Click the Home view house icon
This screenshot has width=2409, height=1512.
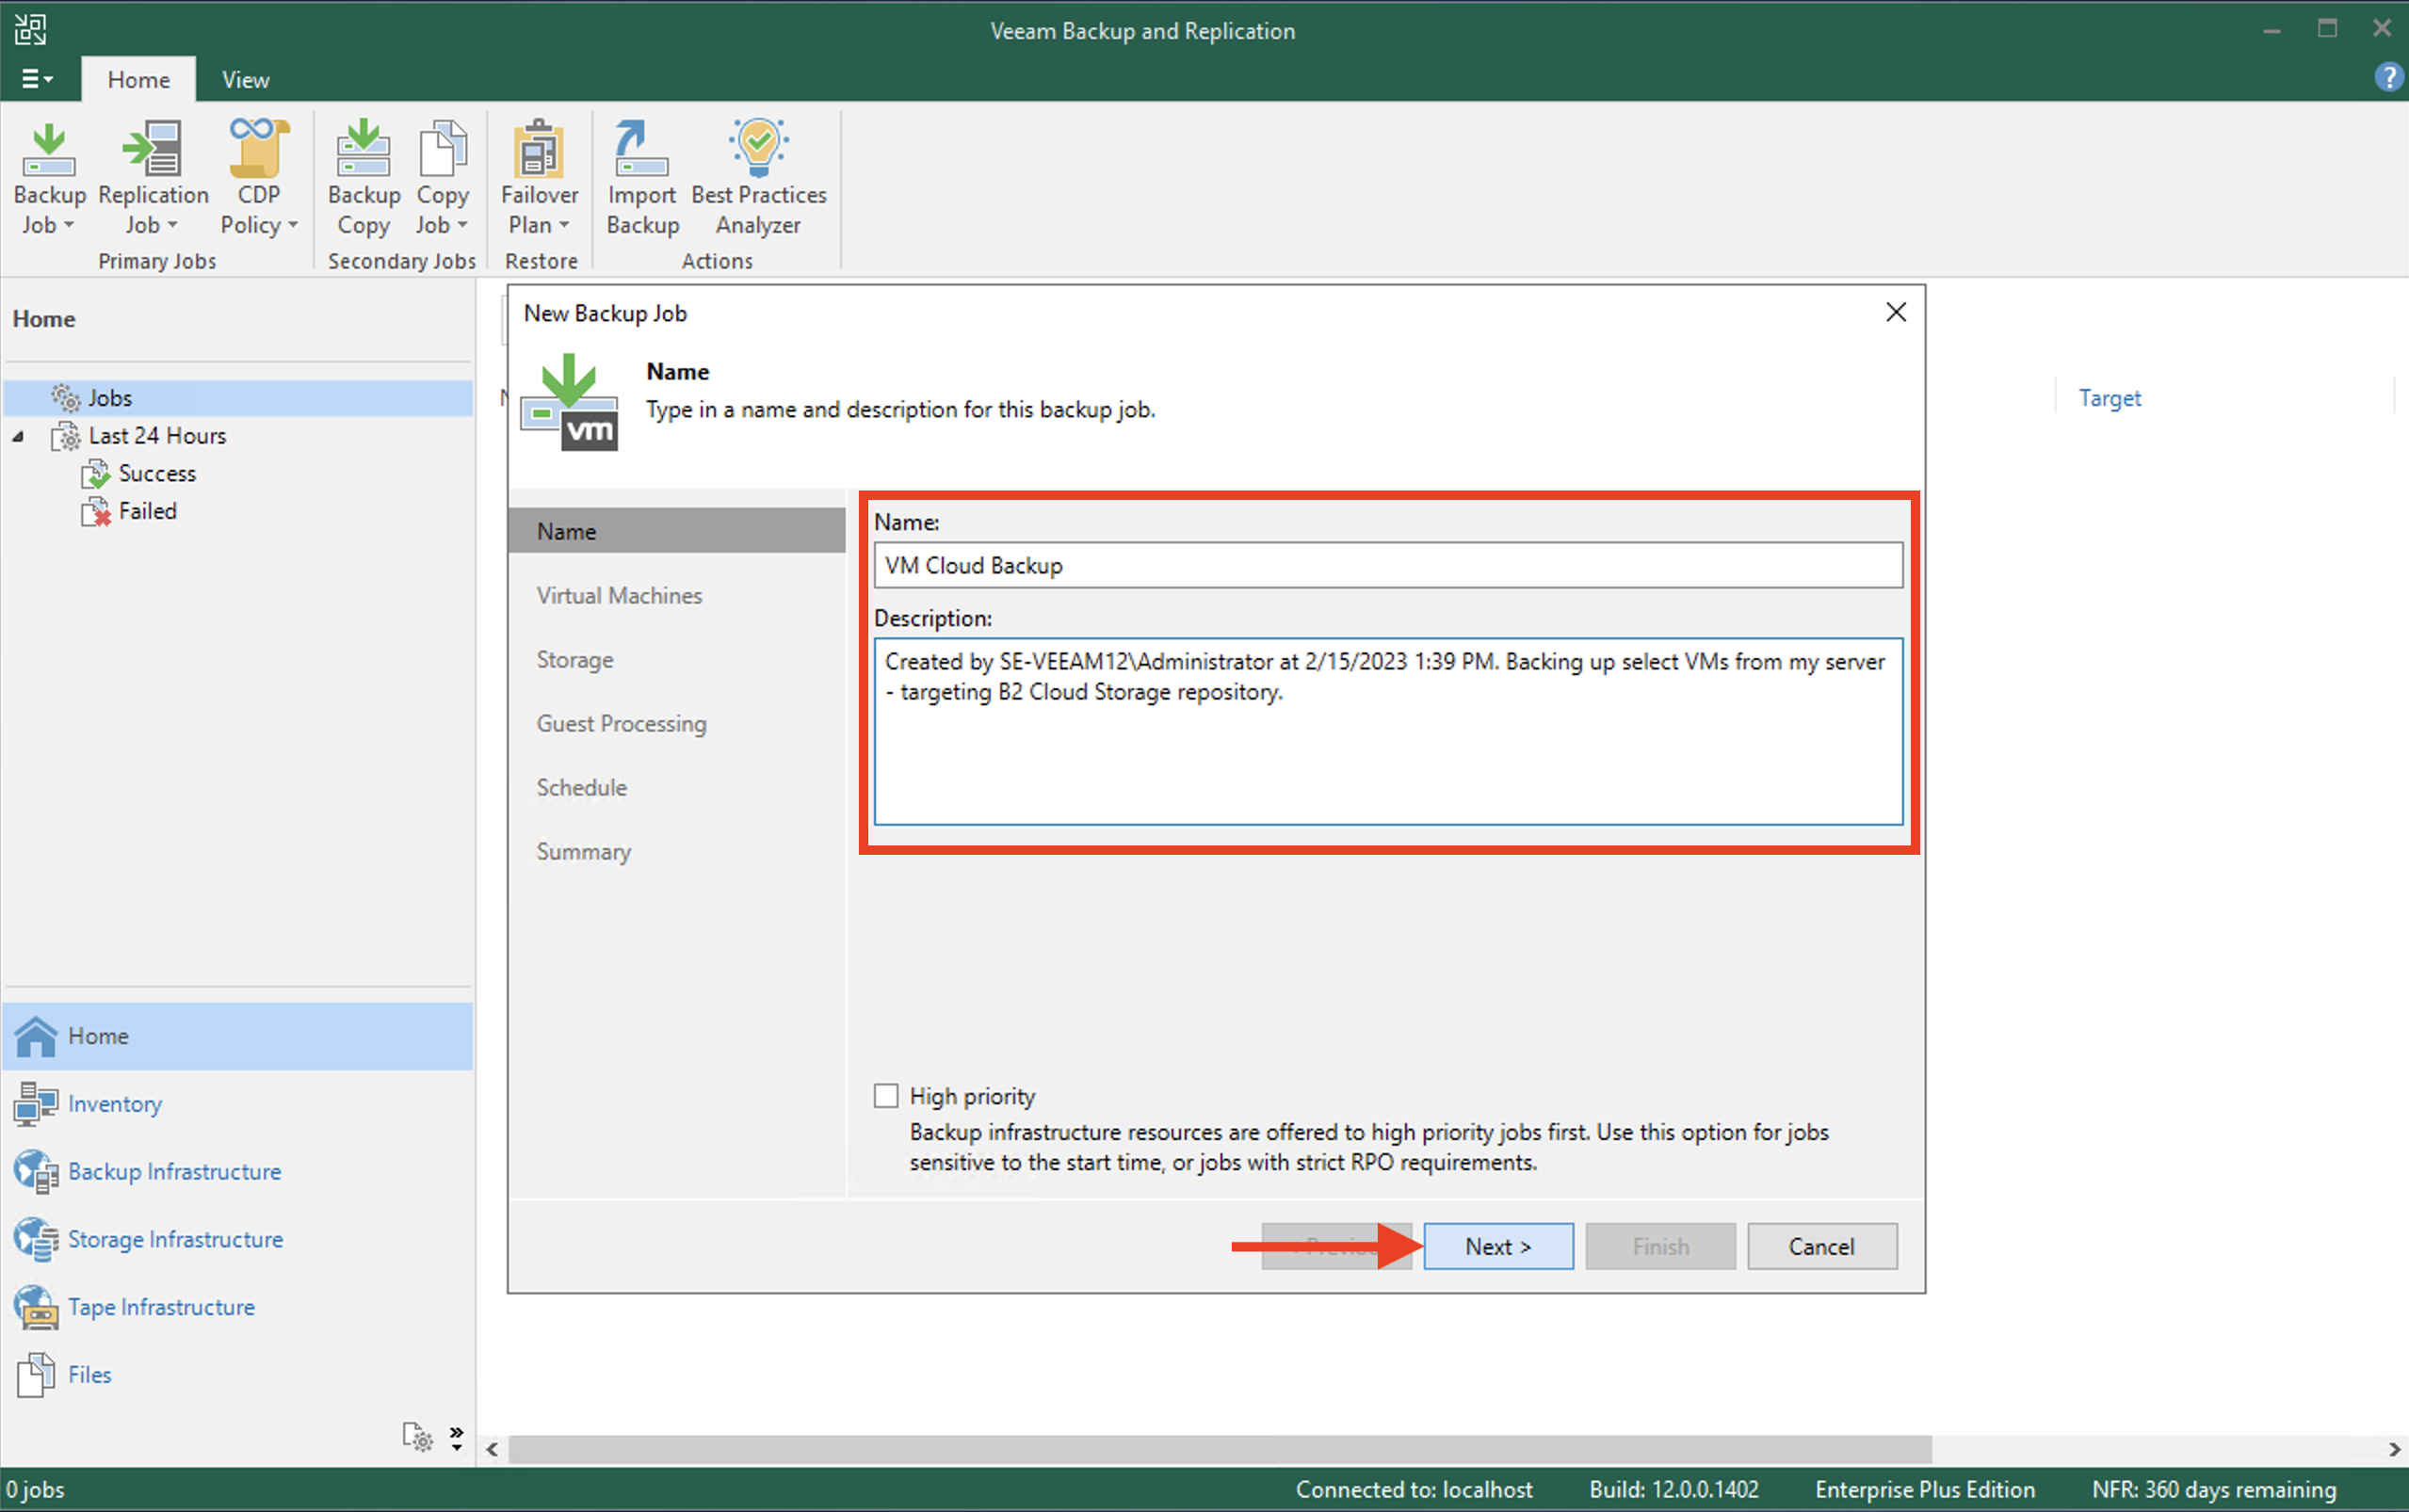tap(36, 1036)
